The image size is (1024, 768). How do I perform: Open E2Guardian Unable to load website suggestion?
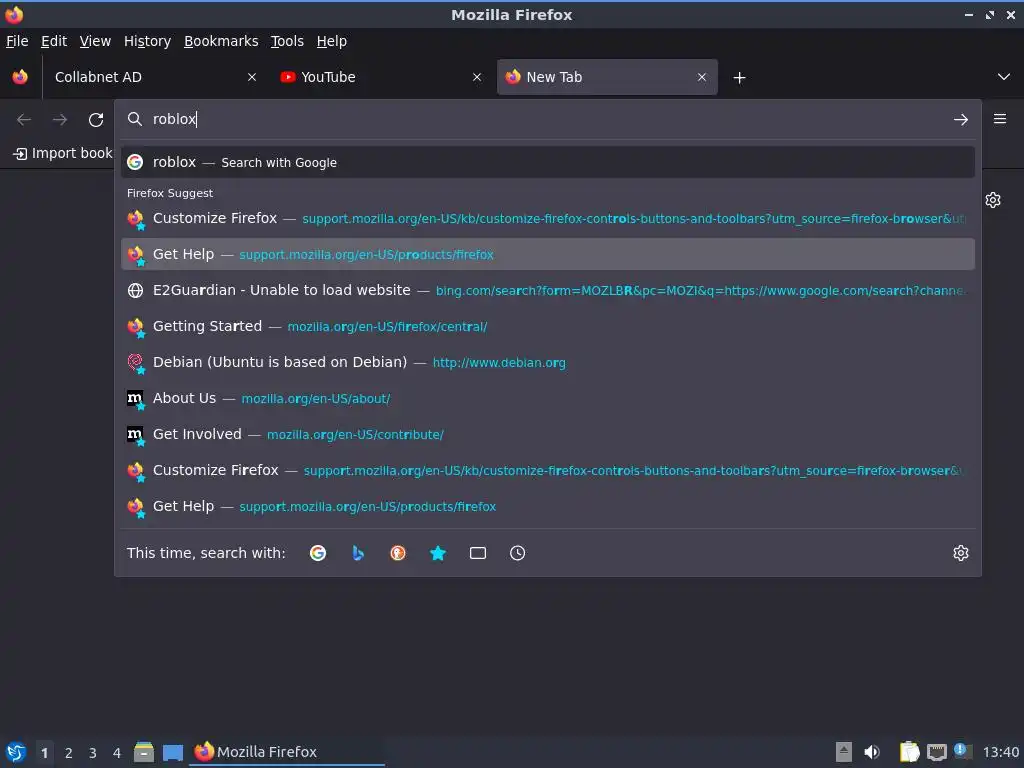(x=547, y=290)
